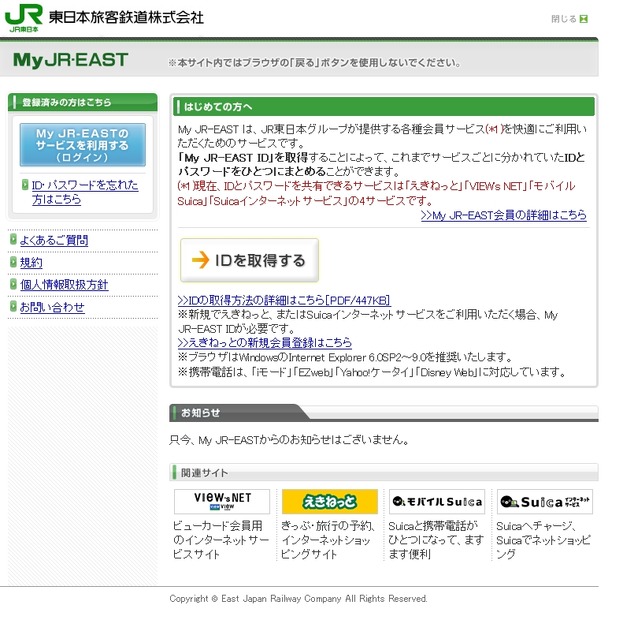Click the copyright East Japan Railway Company text

[298, 599]
